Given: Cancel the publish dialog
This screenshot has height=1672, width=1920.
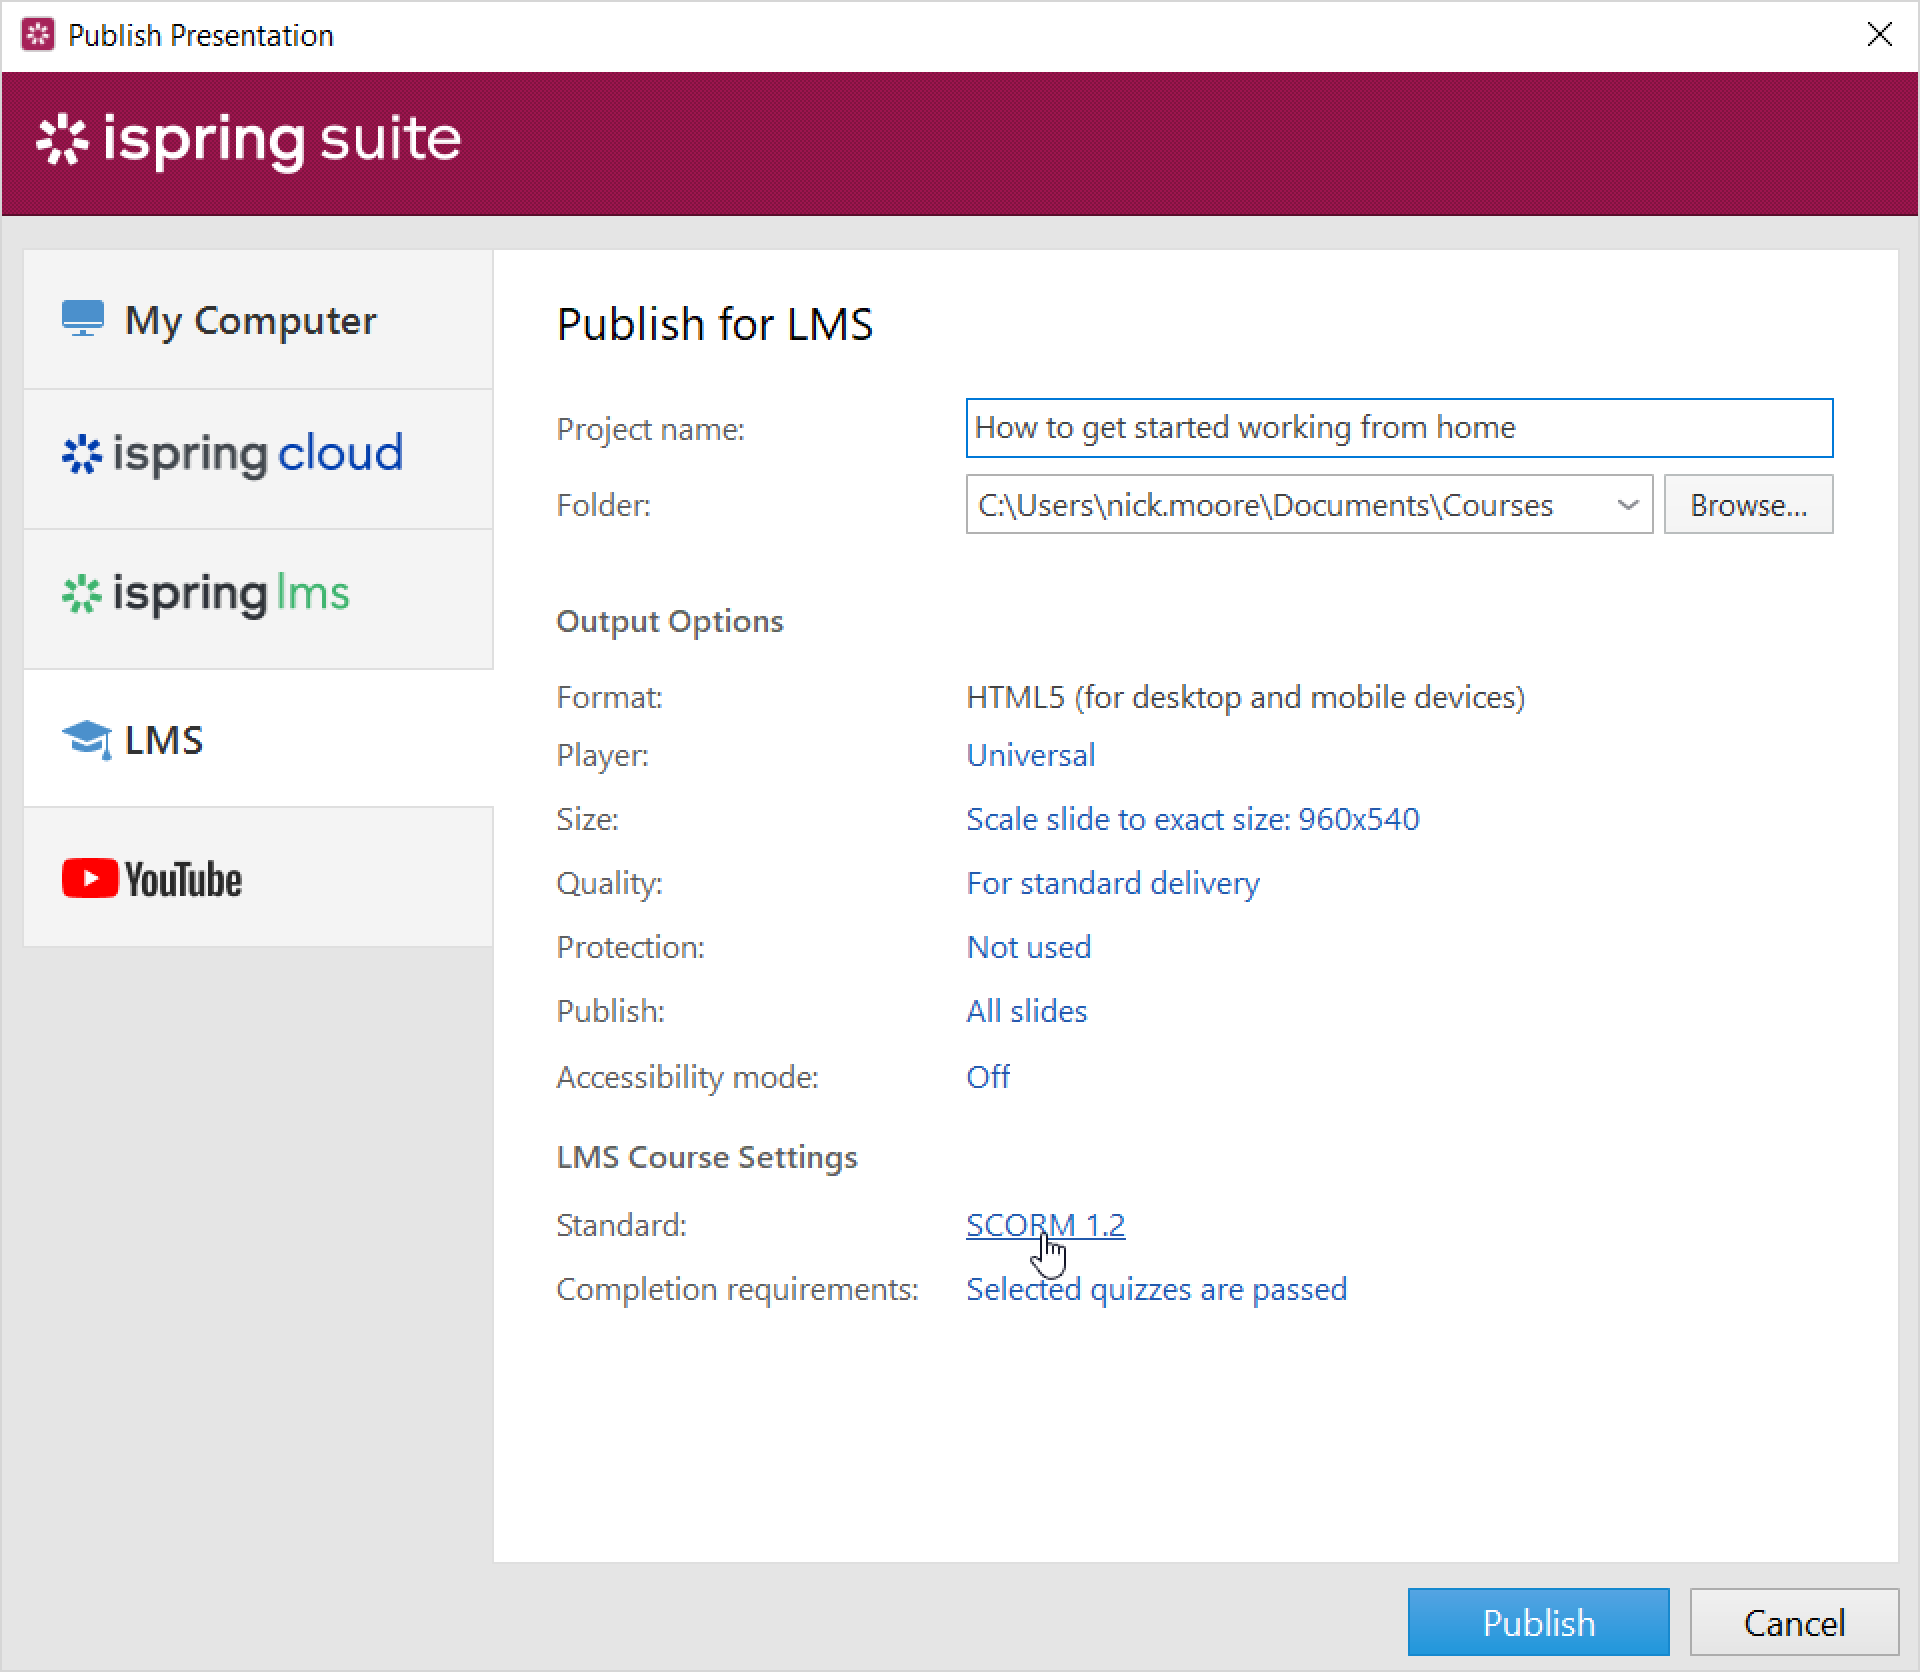Looking at the screenshot, I should pos(1793,1622).
